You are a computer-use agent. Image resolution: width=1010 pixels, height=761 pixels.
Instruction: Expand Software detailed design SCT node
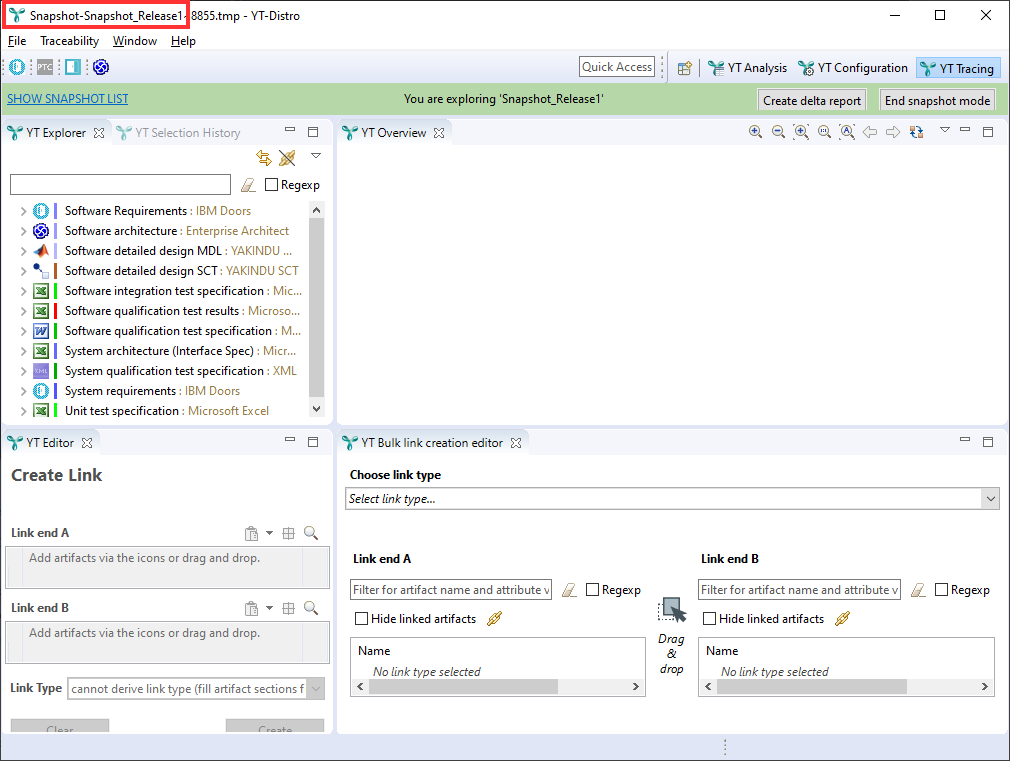click(23, 271)
